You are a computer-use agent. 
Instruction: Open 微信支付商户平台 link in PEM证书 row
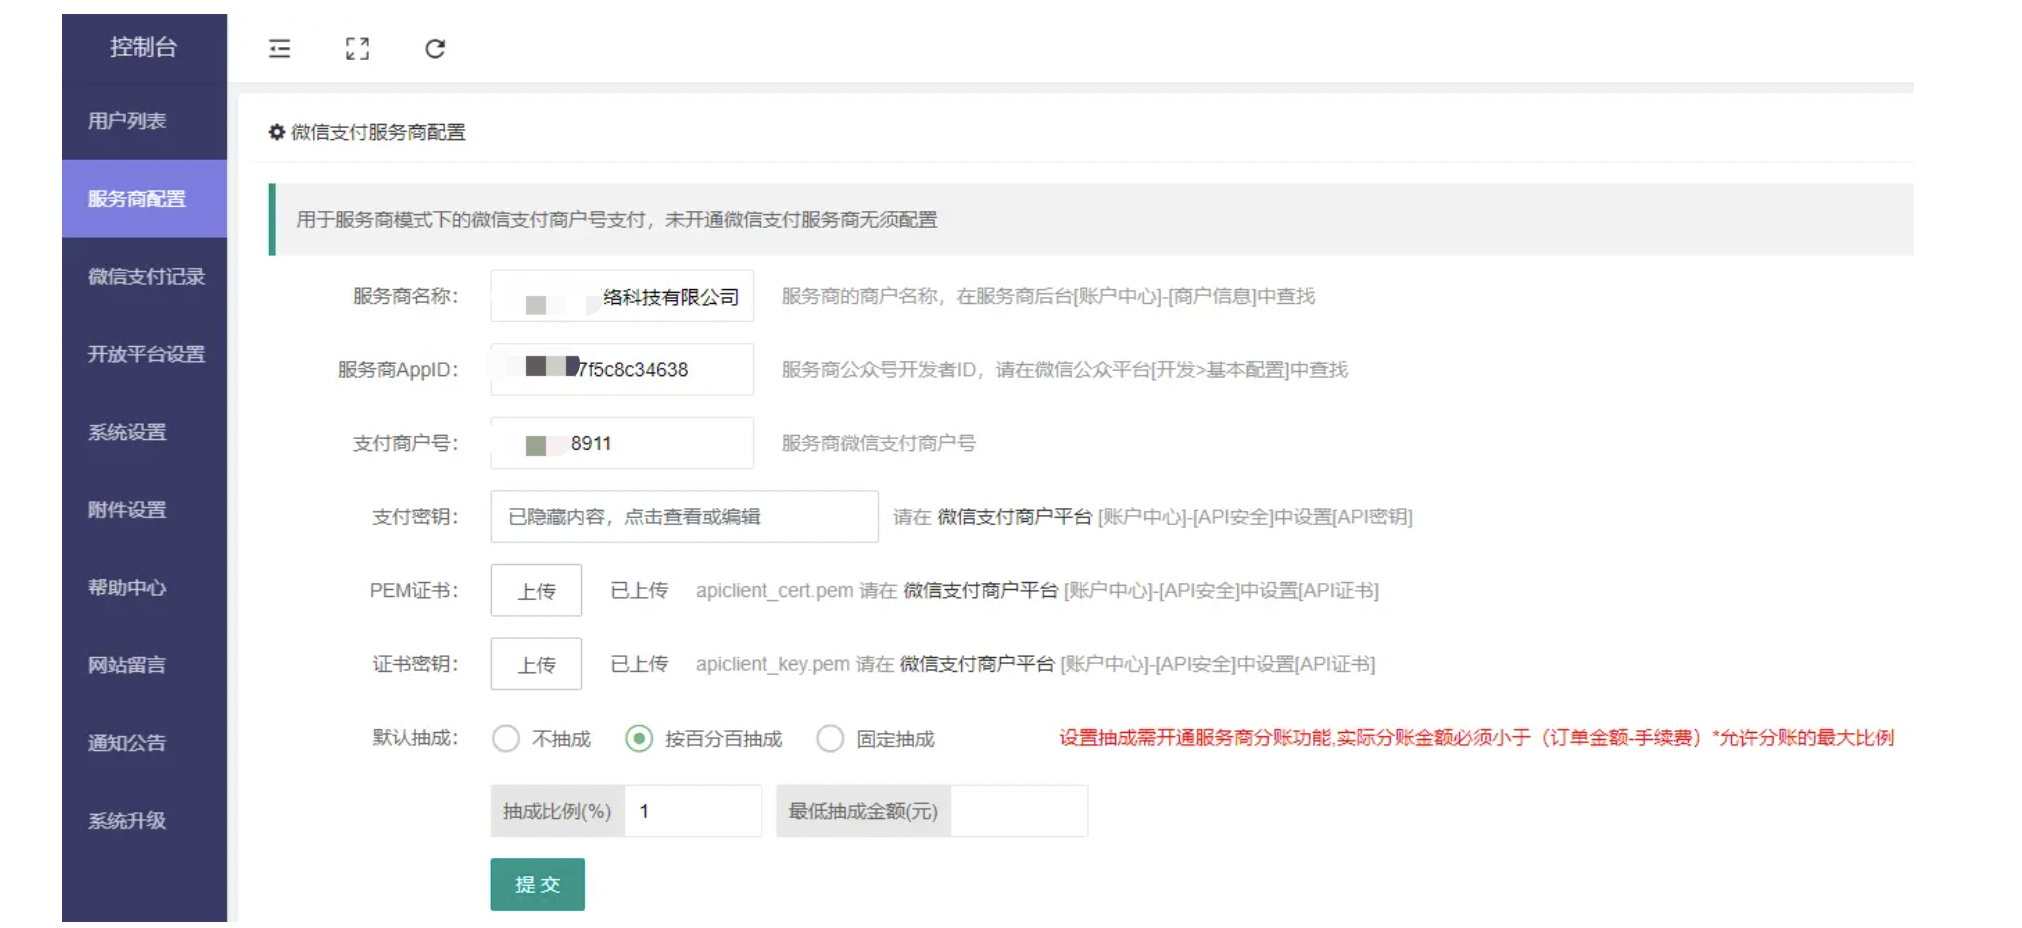[980, 591]
